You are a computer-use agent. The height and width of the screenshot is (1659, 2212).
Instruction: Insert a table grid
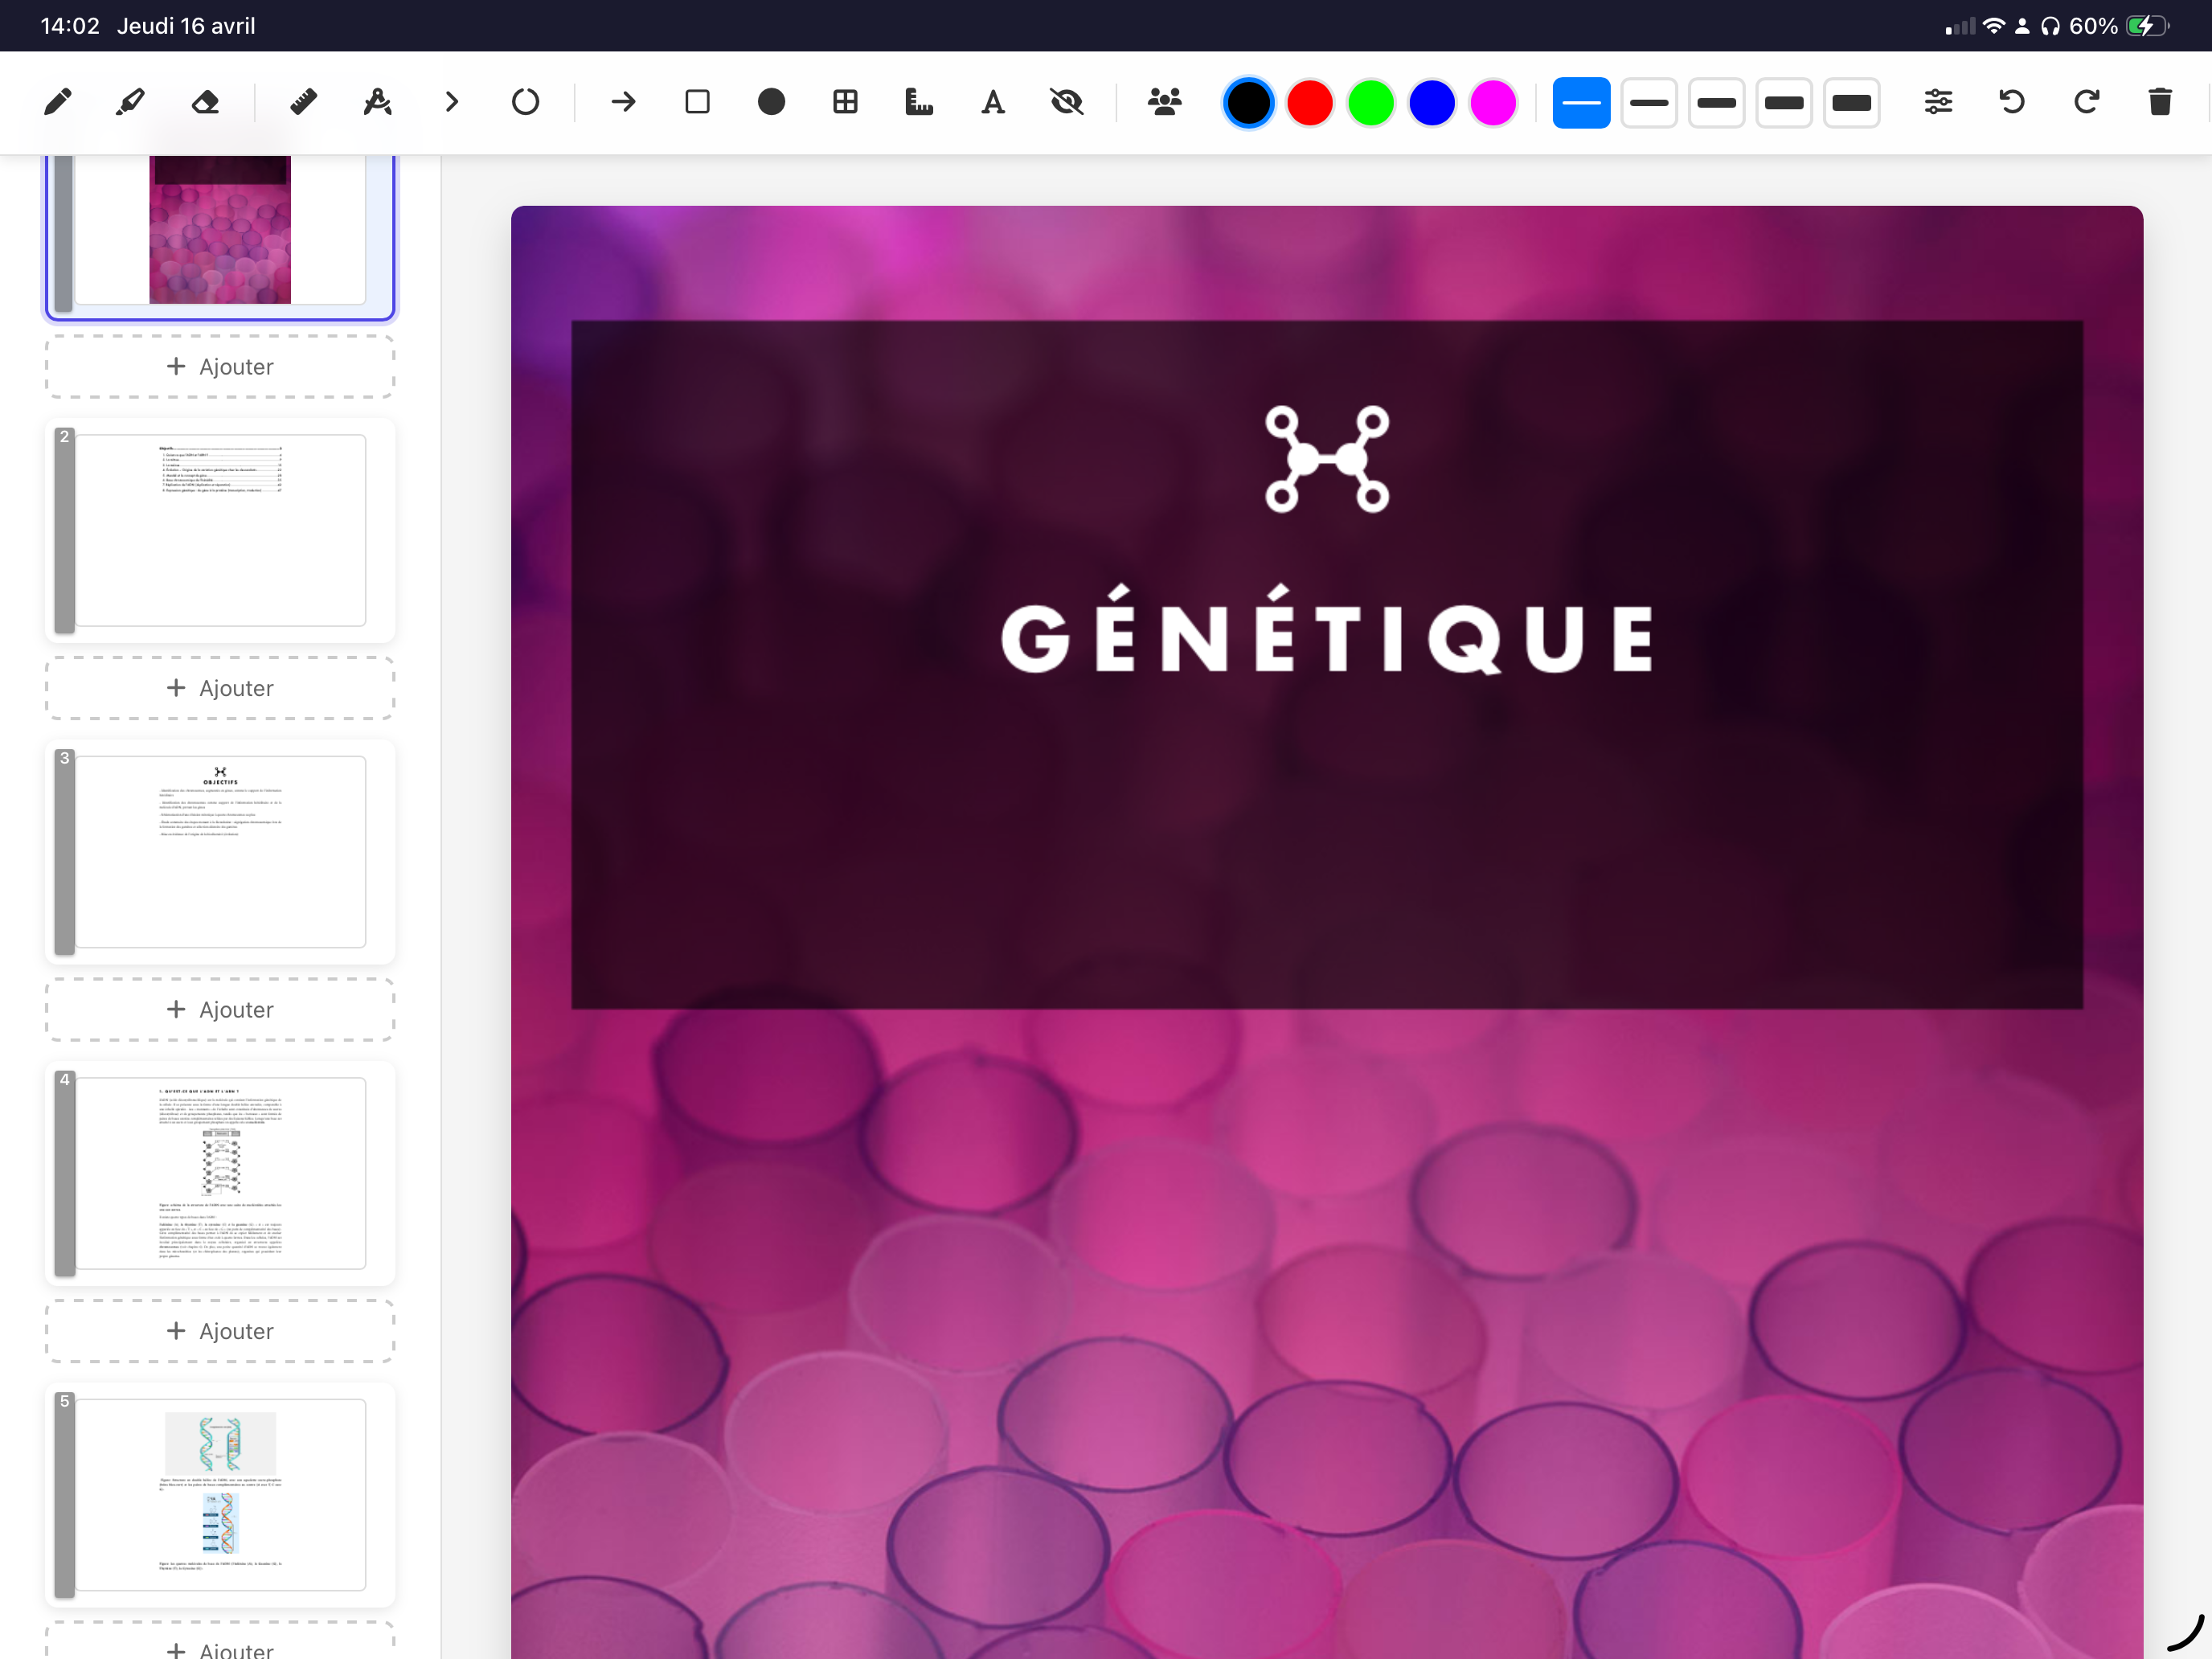(x=845, y=102)
